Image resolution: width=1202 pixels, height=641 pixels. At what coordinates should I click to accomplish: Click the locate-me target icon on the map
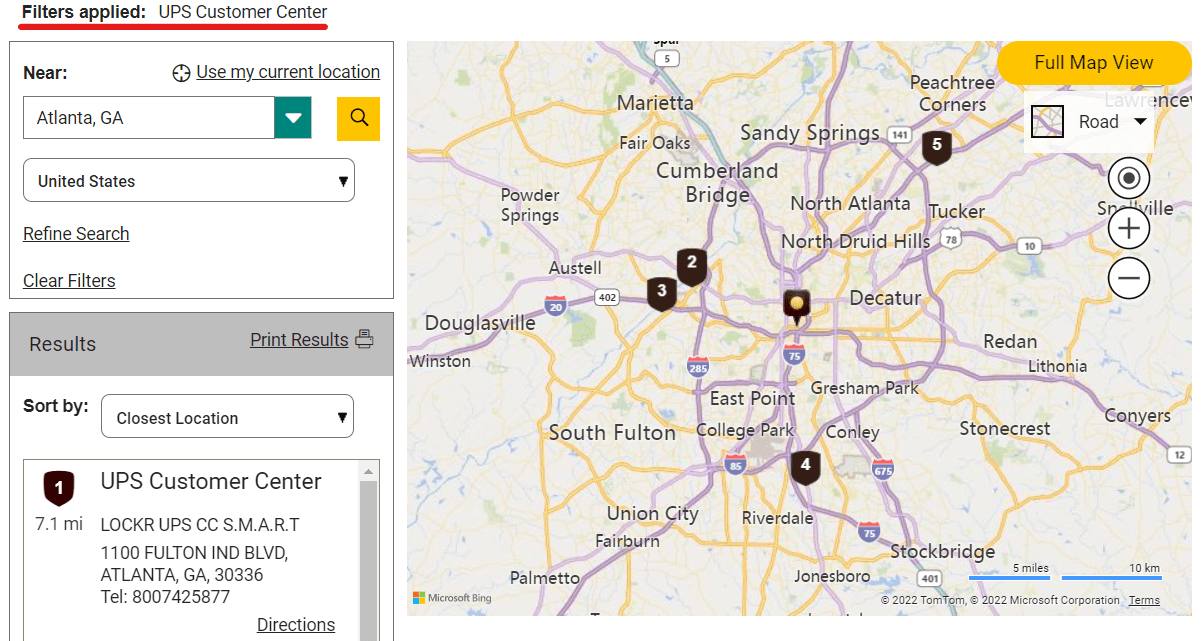(1128, 178)
